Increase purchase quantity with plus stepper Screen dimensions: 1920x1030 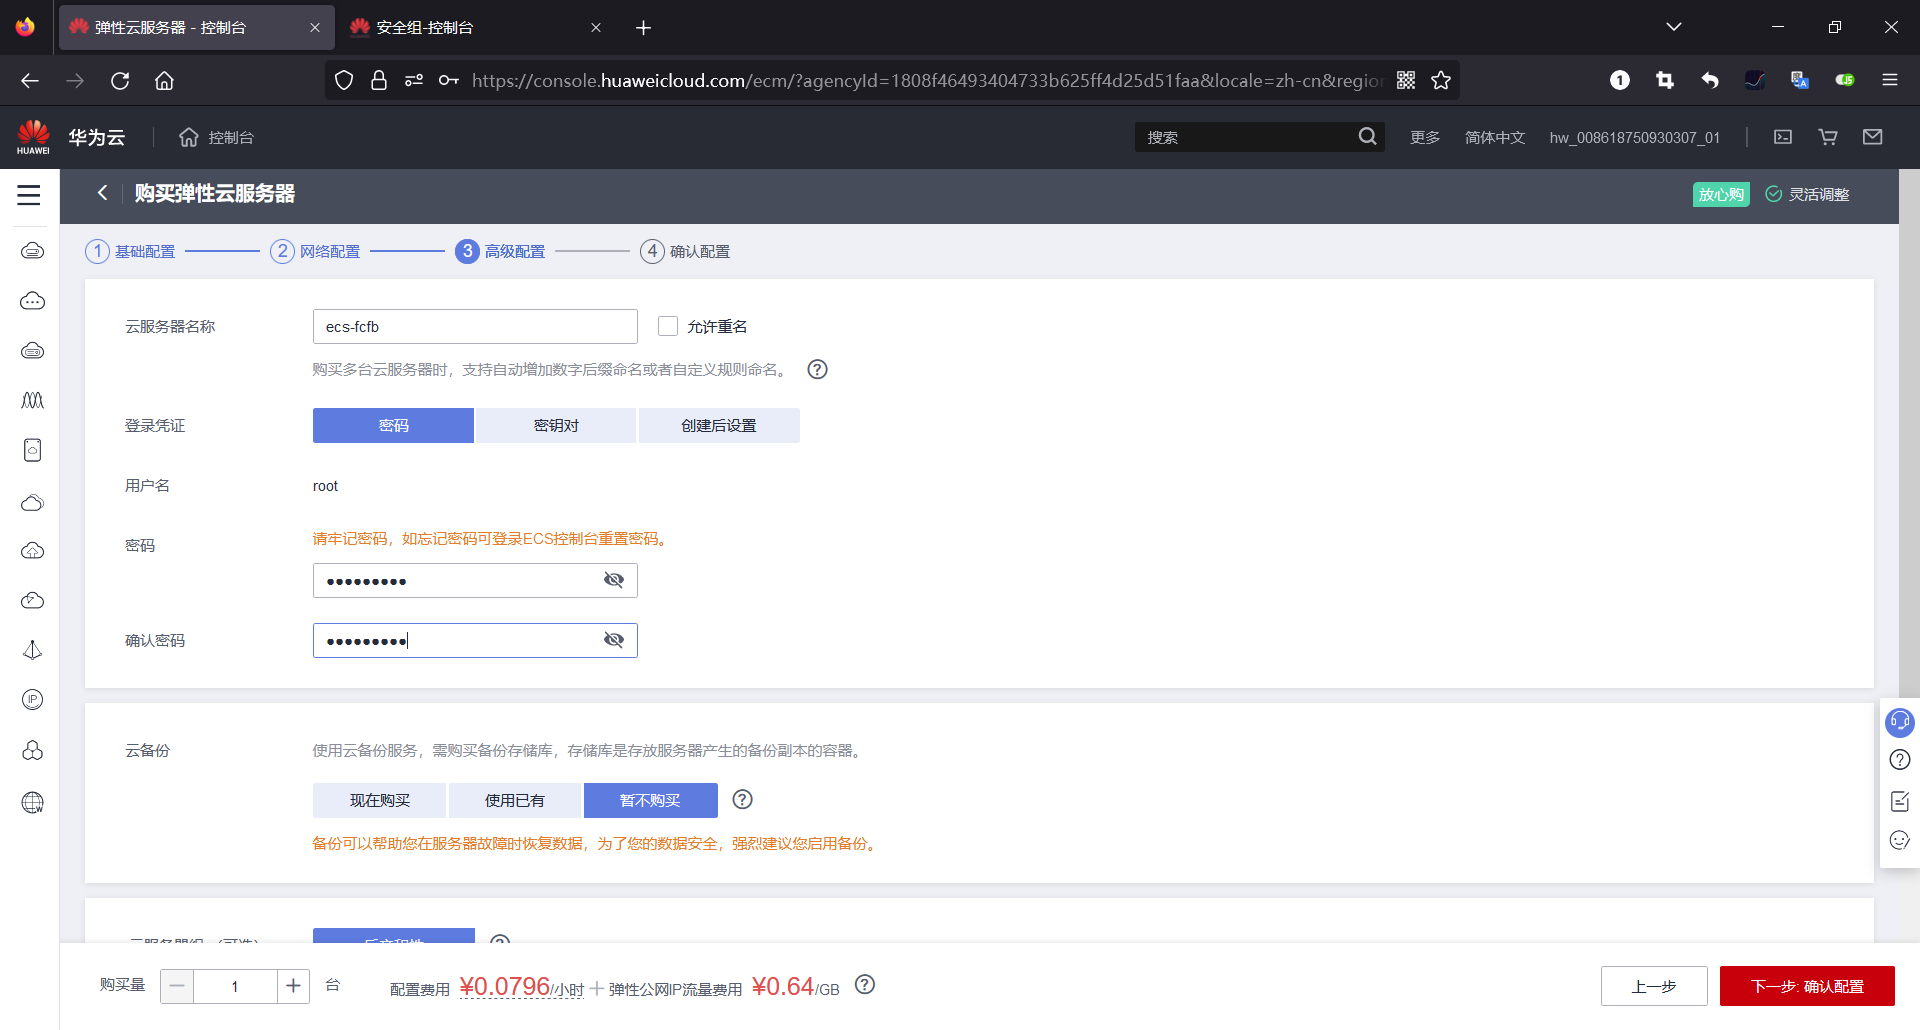pyautogui.click(x=293, y=986)
